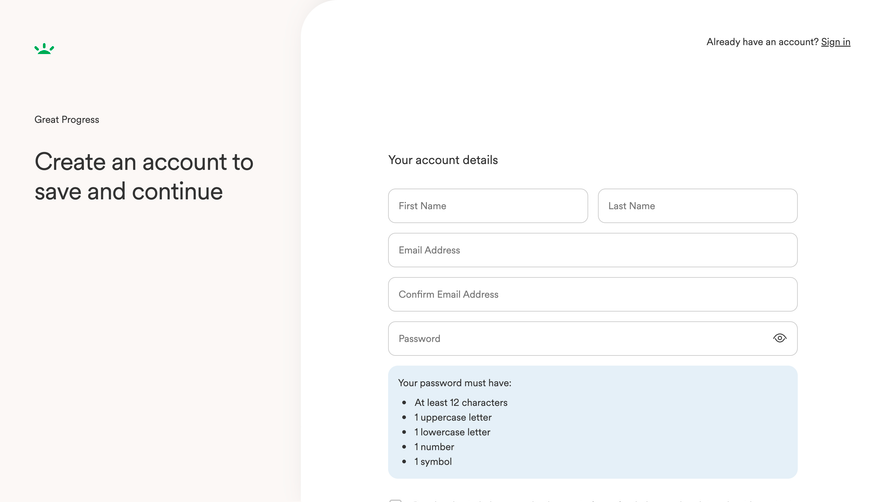The height and width of the screenshot is (502, 885).
Task: Focus the First Name field
Action: [488, 206]
